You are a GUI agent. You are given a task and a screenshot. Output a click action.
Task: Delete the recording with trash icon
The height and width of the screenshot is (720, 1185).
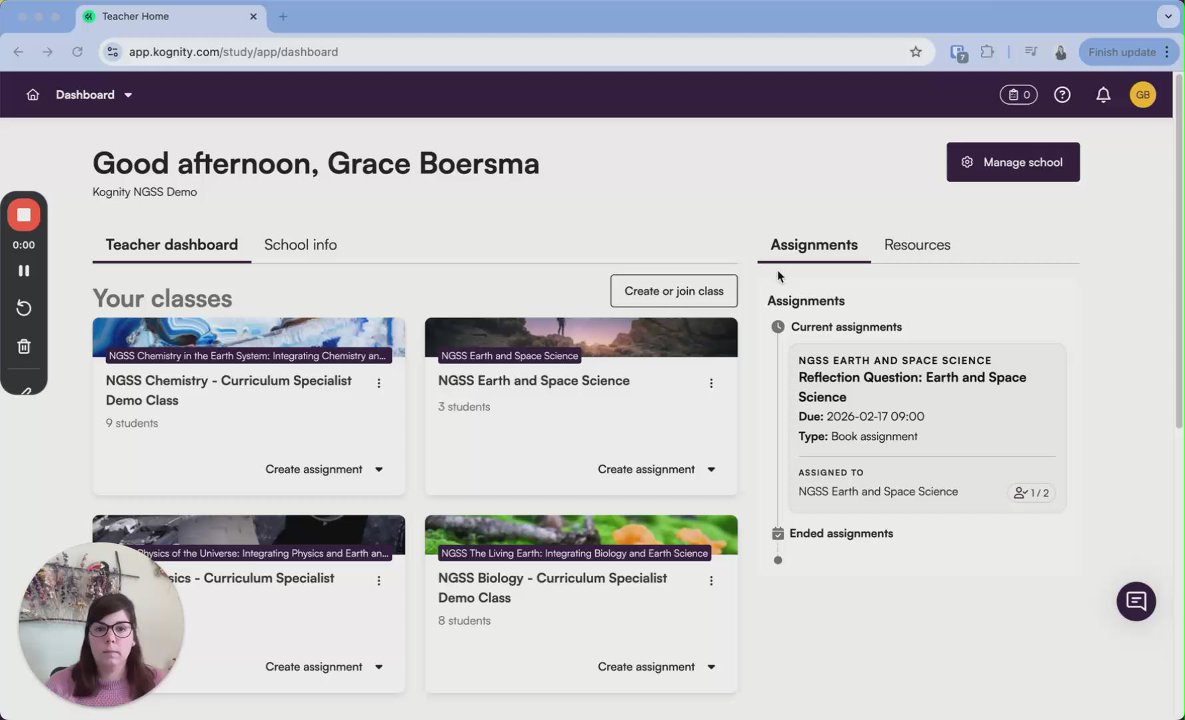23,346
